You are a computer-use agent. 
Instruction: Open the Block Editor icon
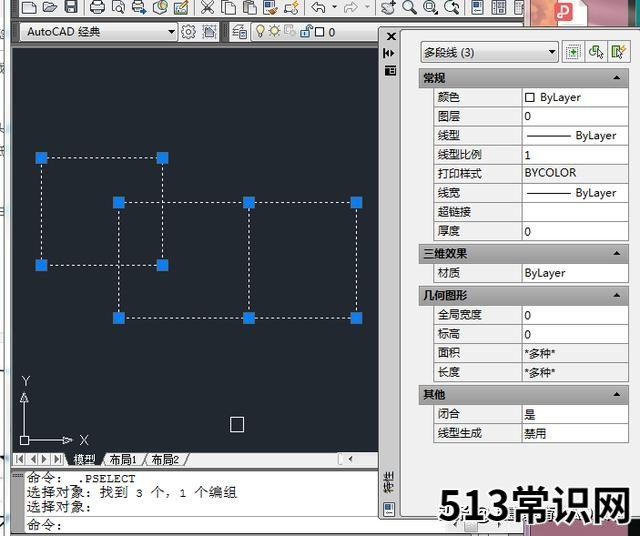coord(291,7)
